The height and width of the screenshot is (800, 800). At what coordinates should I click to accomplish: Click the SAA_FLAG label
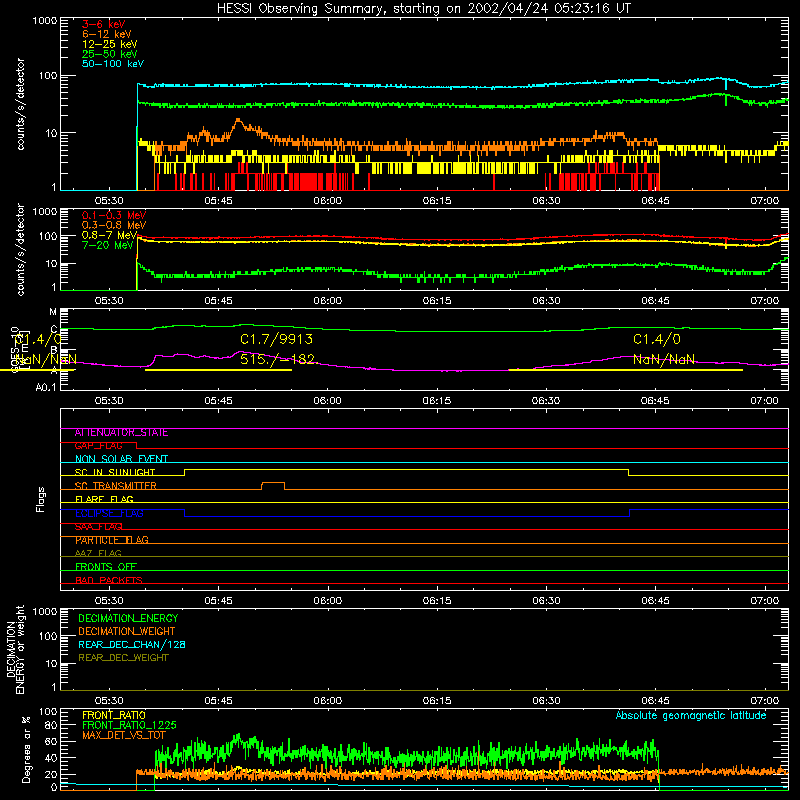pyautogui.click(x=98, y=527)
